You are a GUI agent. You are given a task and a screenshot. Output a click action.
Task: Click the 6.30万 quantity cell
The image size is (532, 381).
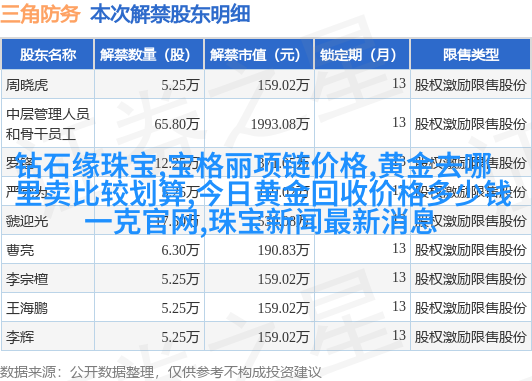click(x=149, y=250)
